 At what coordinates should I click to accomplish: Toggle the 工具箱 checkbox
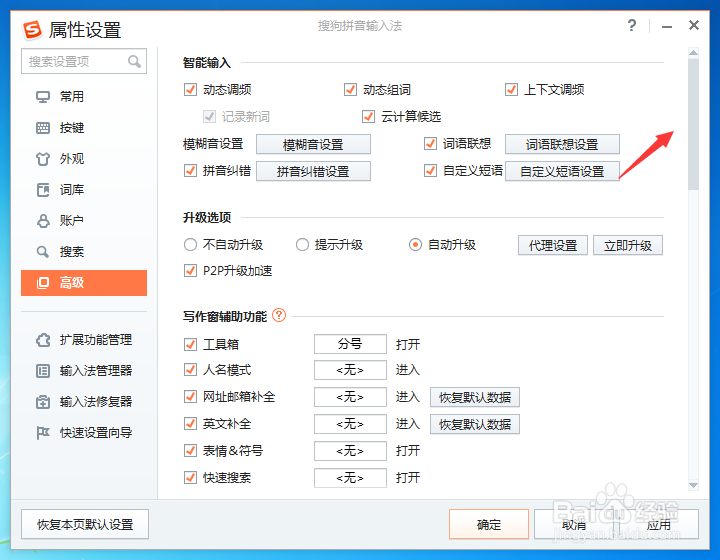click(x=190, y=344)
